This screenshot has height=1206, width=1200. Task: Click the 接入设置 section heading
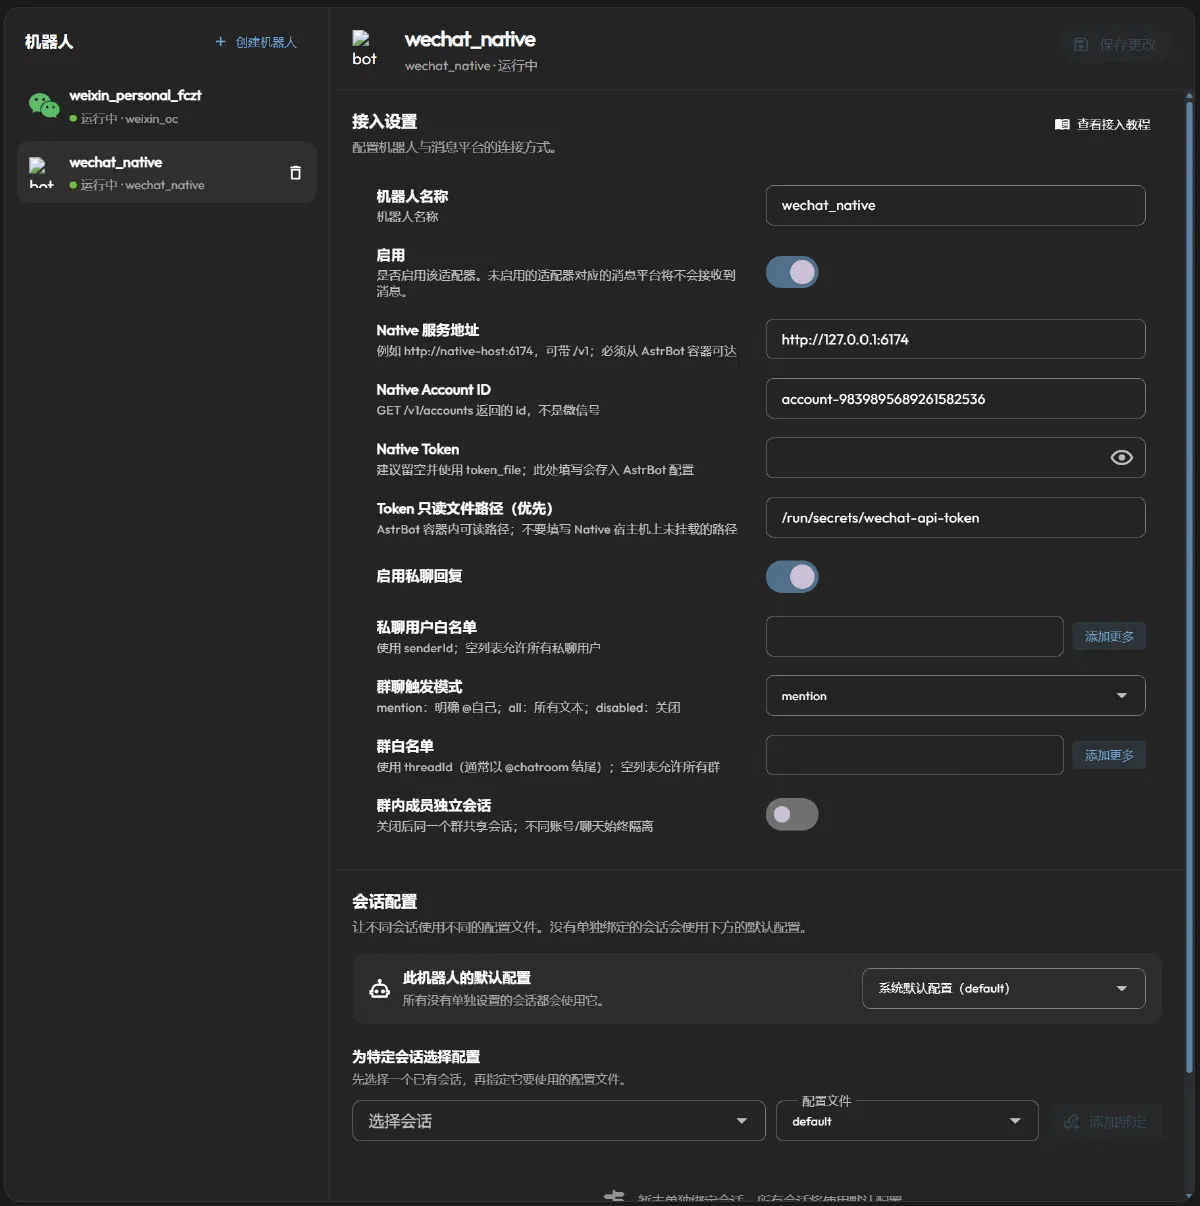tap(384, 122)
